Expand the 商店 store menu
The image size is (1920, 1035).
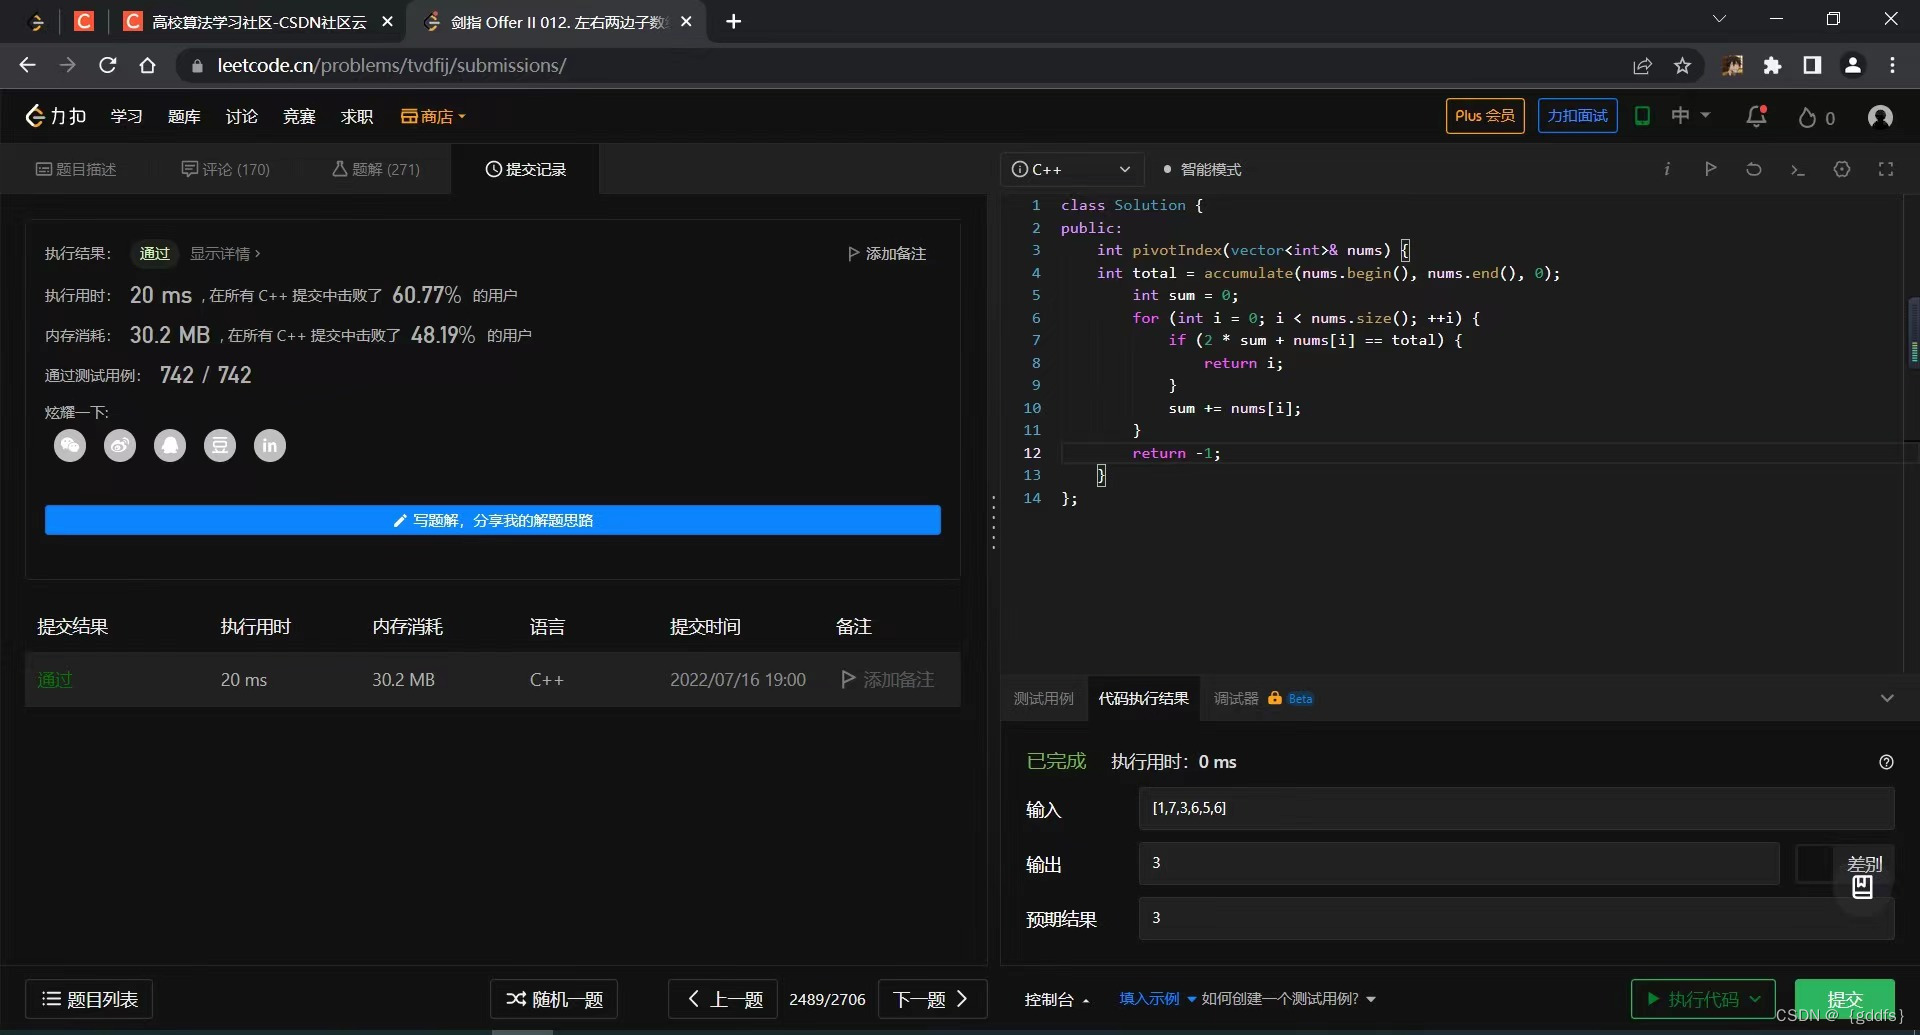433,117
